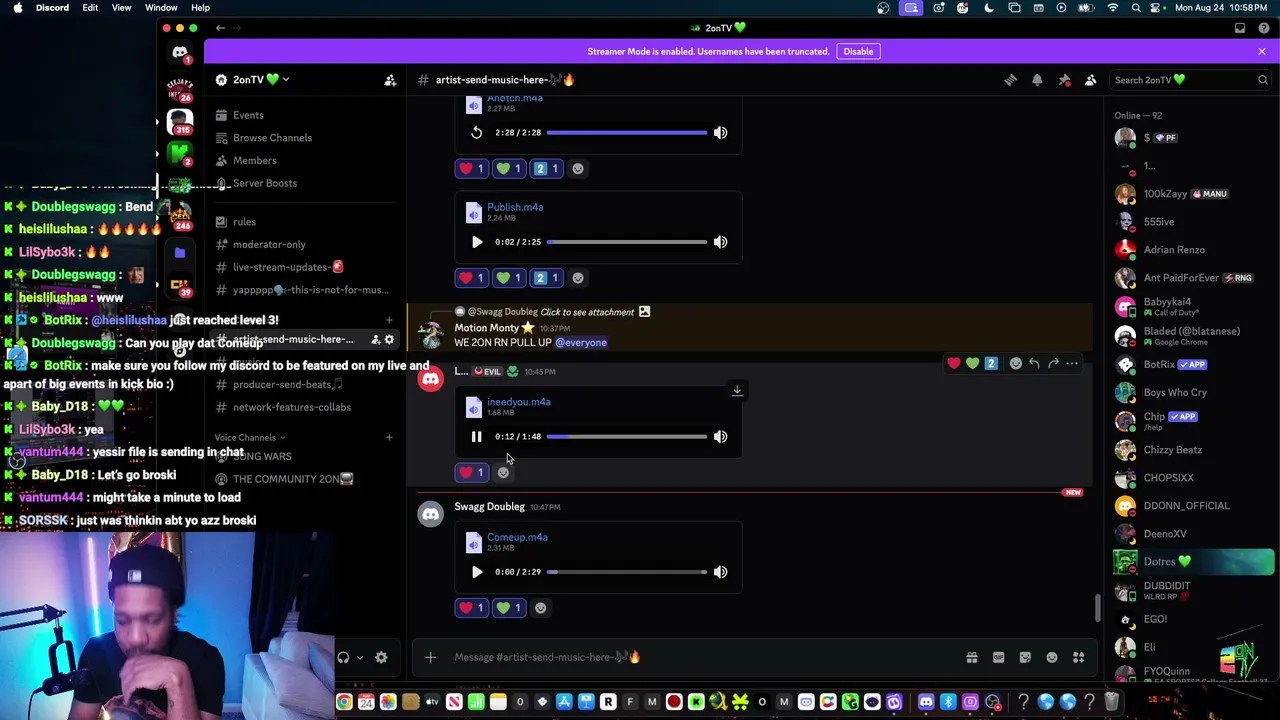Toggle the member list icon
This screenshot has height=720, width=1280.
1091,80
